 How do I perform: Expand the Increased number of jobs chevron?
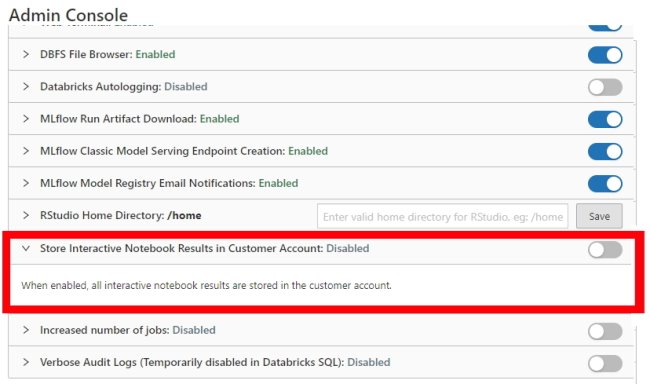pos(26,330)
